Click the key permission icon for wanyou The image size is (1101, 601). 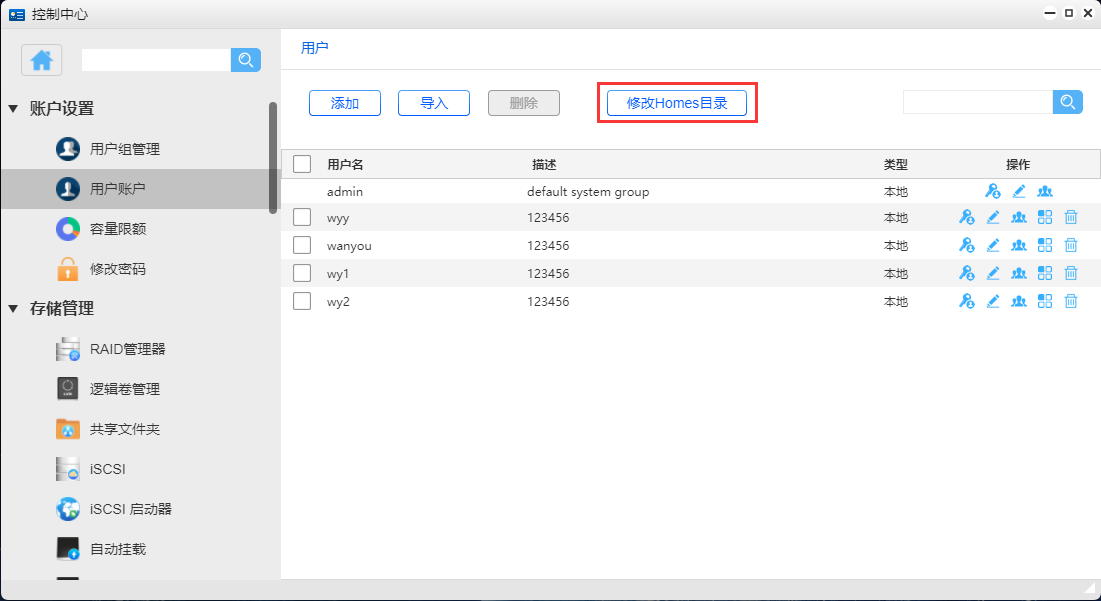(x=966, y=246)
